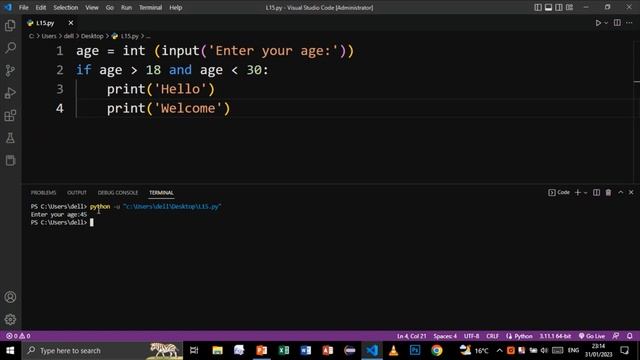The image size is (640, 360).
Task: Open the Accounts icon in activity bar
Action: [10, 297]
